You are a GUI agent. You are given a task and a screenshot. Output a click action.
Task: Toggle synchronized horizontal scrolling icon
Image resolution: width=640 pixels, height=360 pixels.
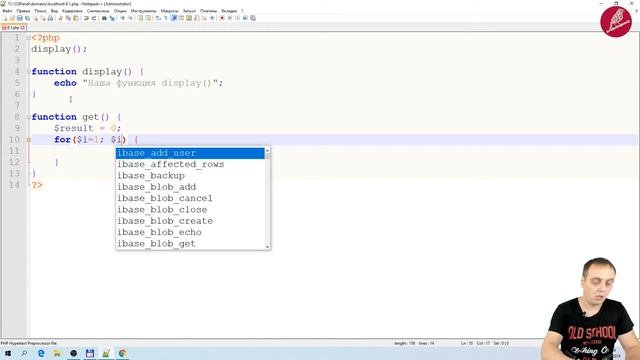(x=148, y=18)
